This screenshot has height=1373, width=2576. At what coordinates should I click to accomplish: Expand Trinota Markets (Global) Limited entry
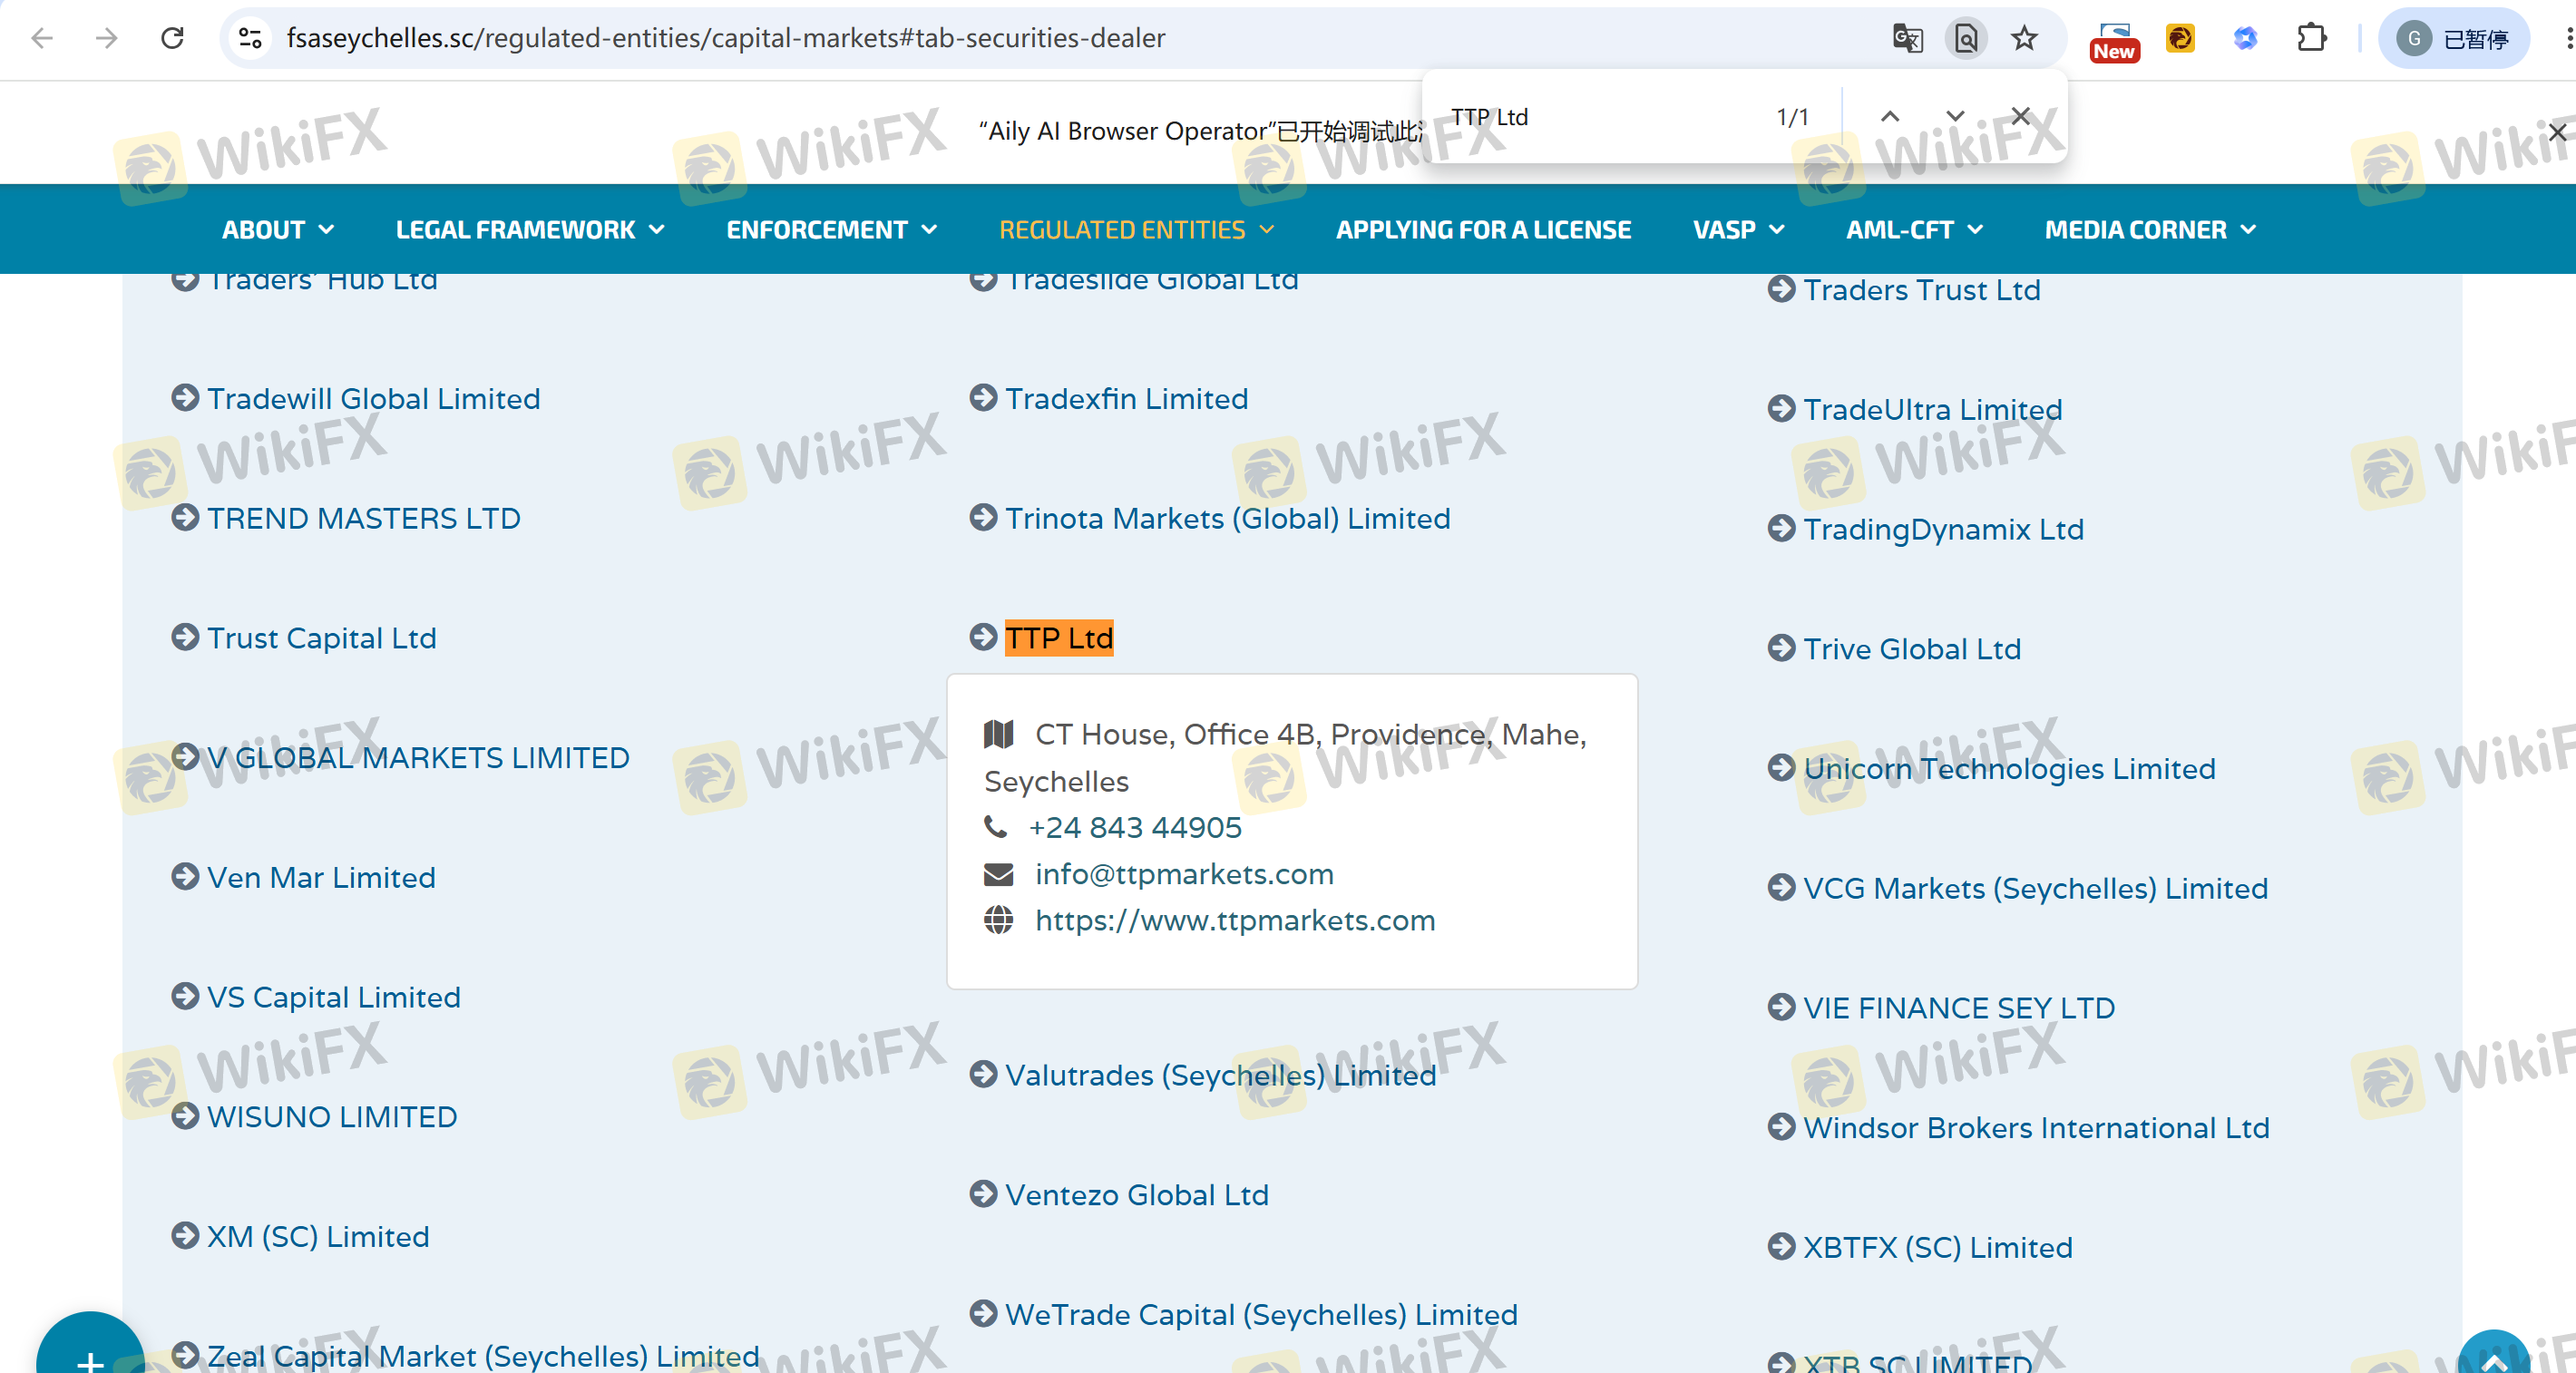click(1227, 518)
